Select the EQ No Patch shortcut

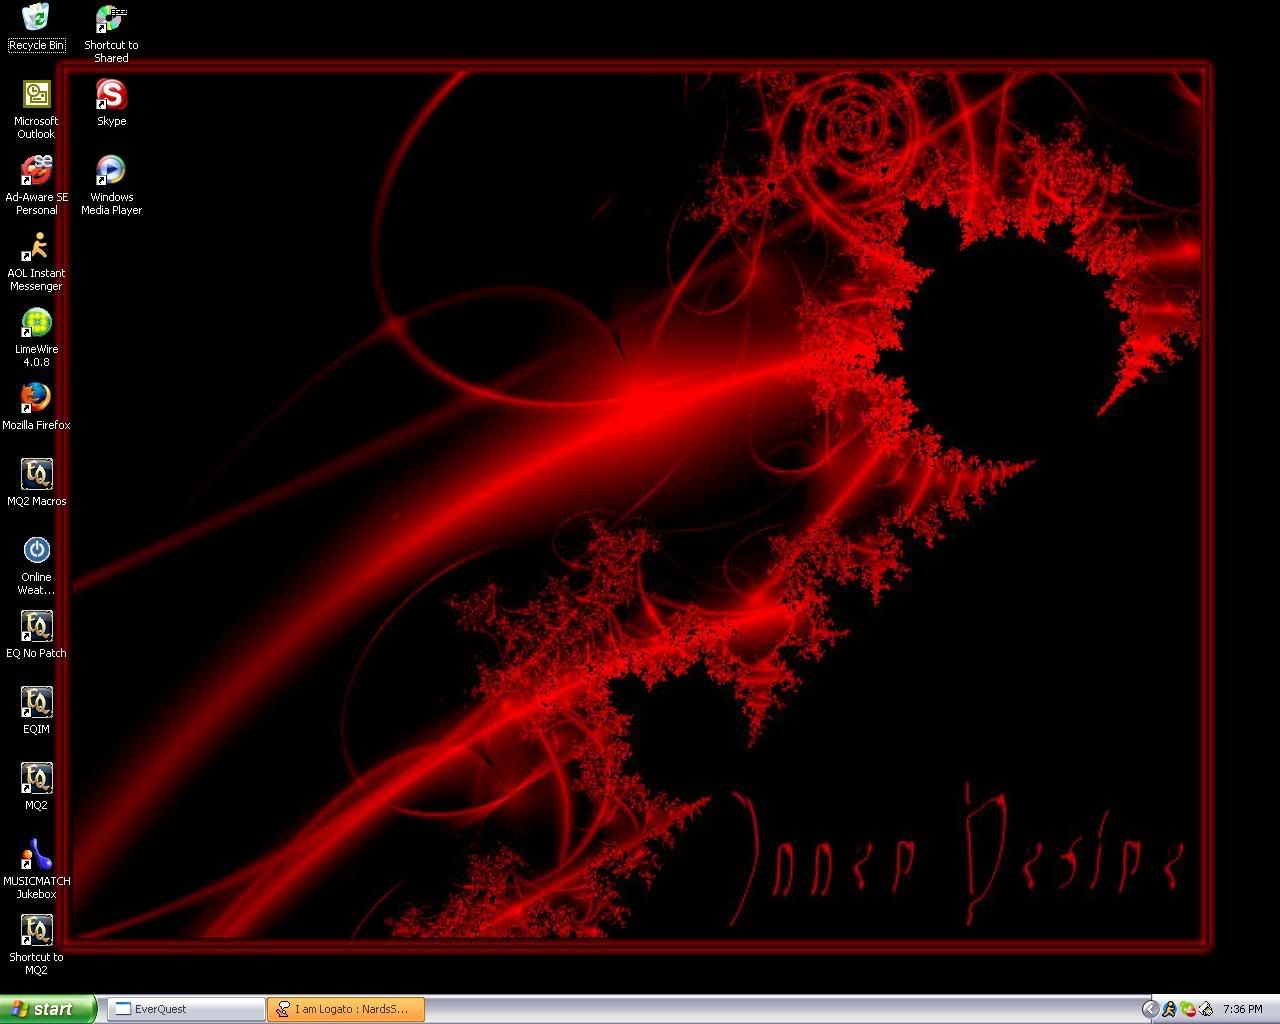(x=36, y=635)
